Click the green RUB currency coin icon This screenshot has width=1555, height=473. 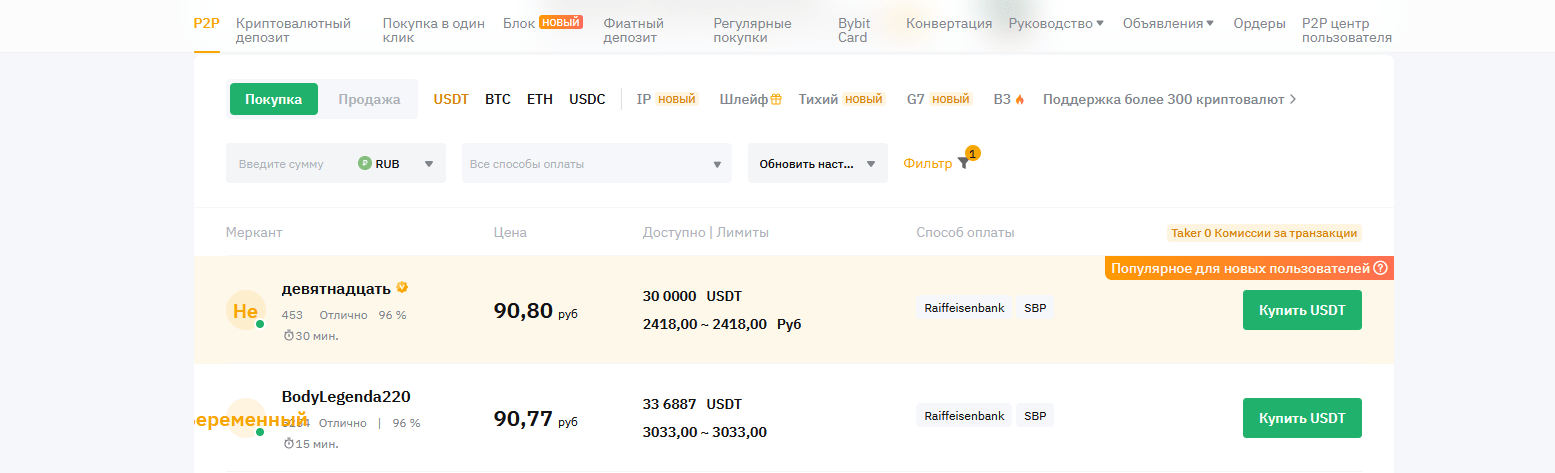pyautogui.click(x=365, y=164)
